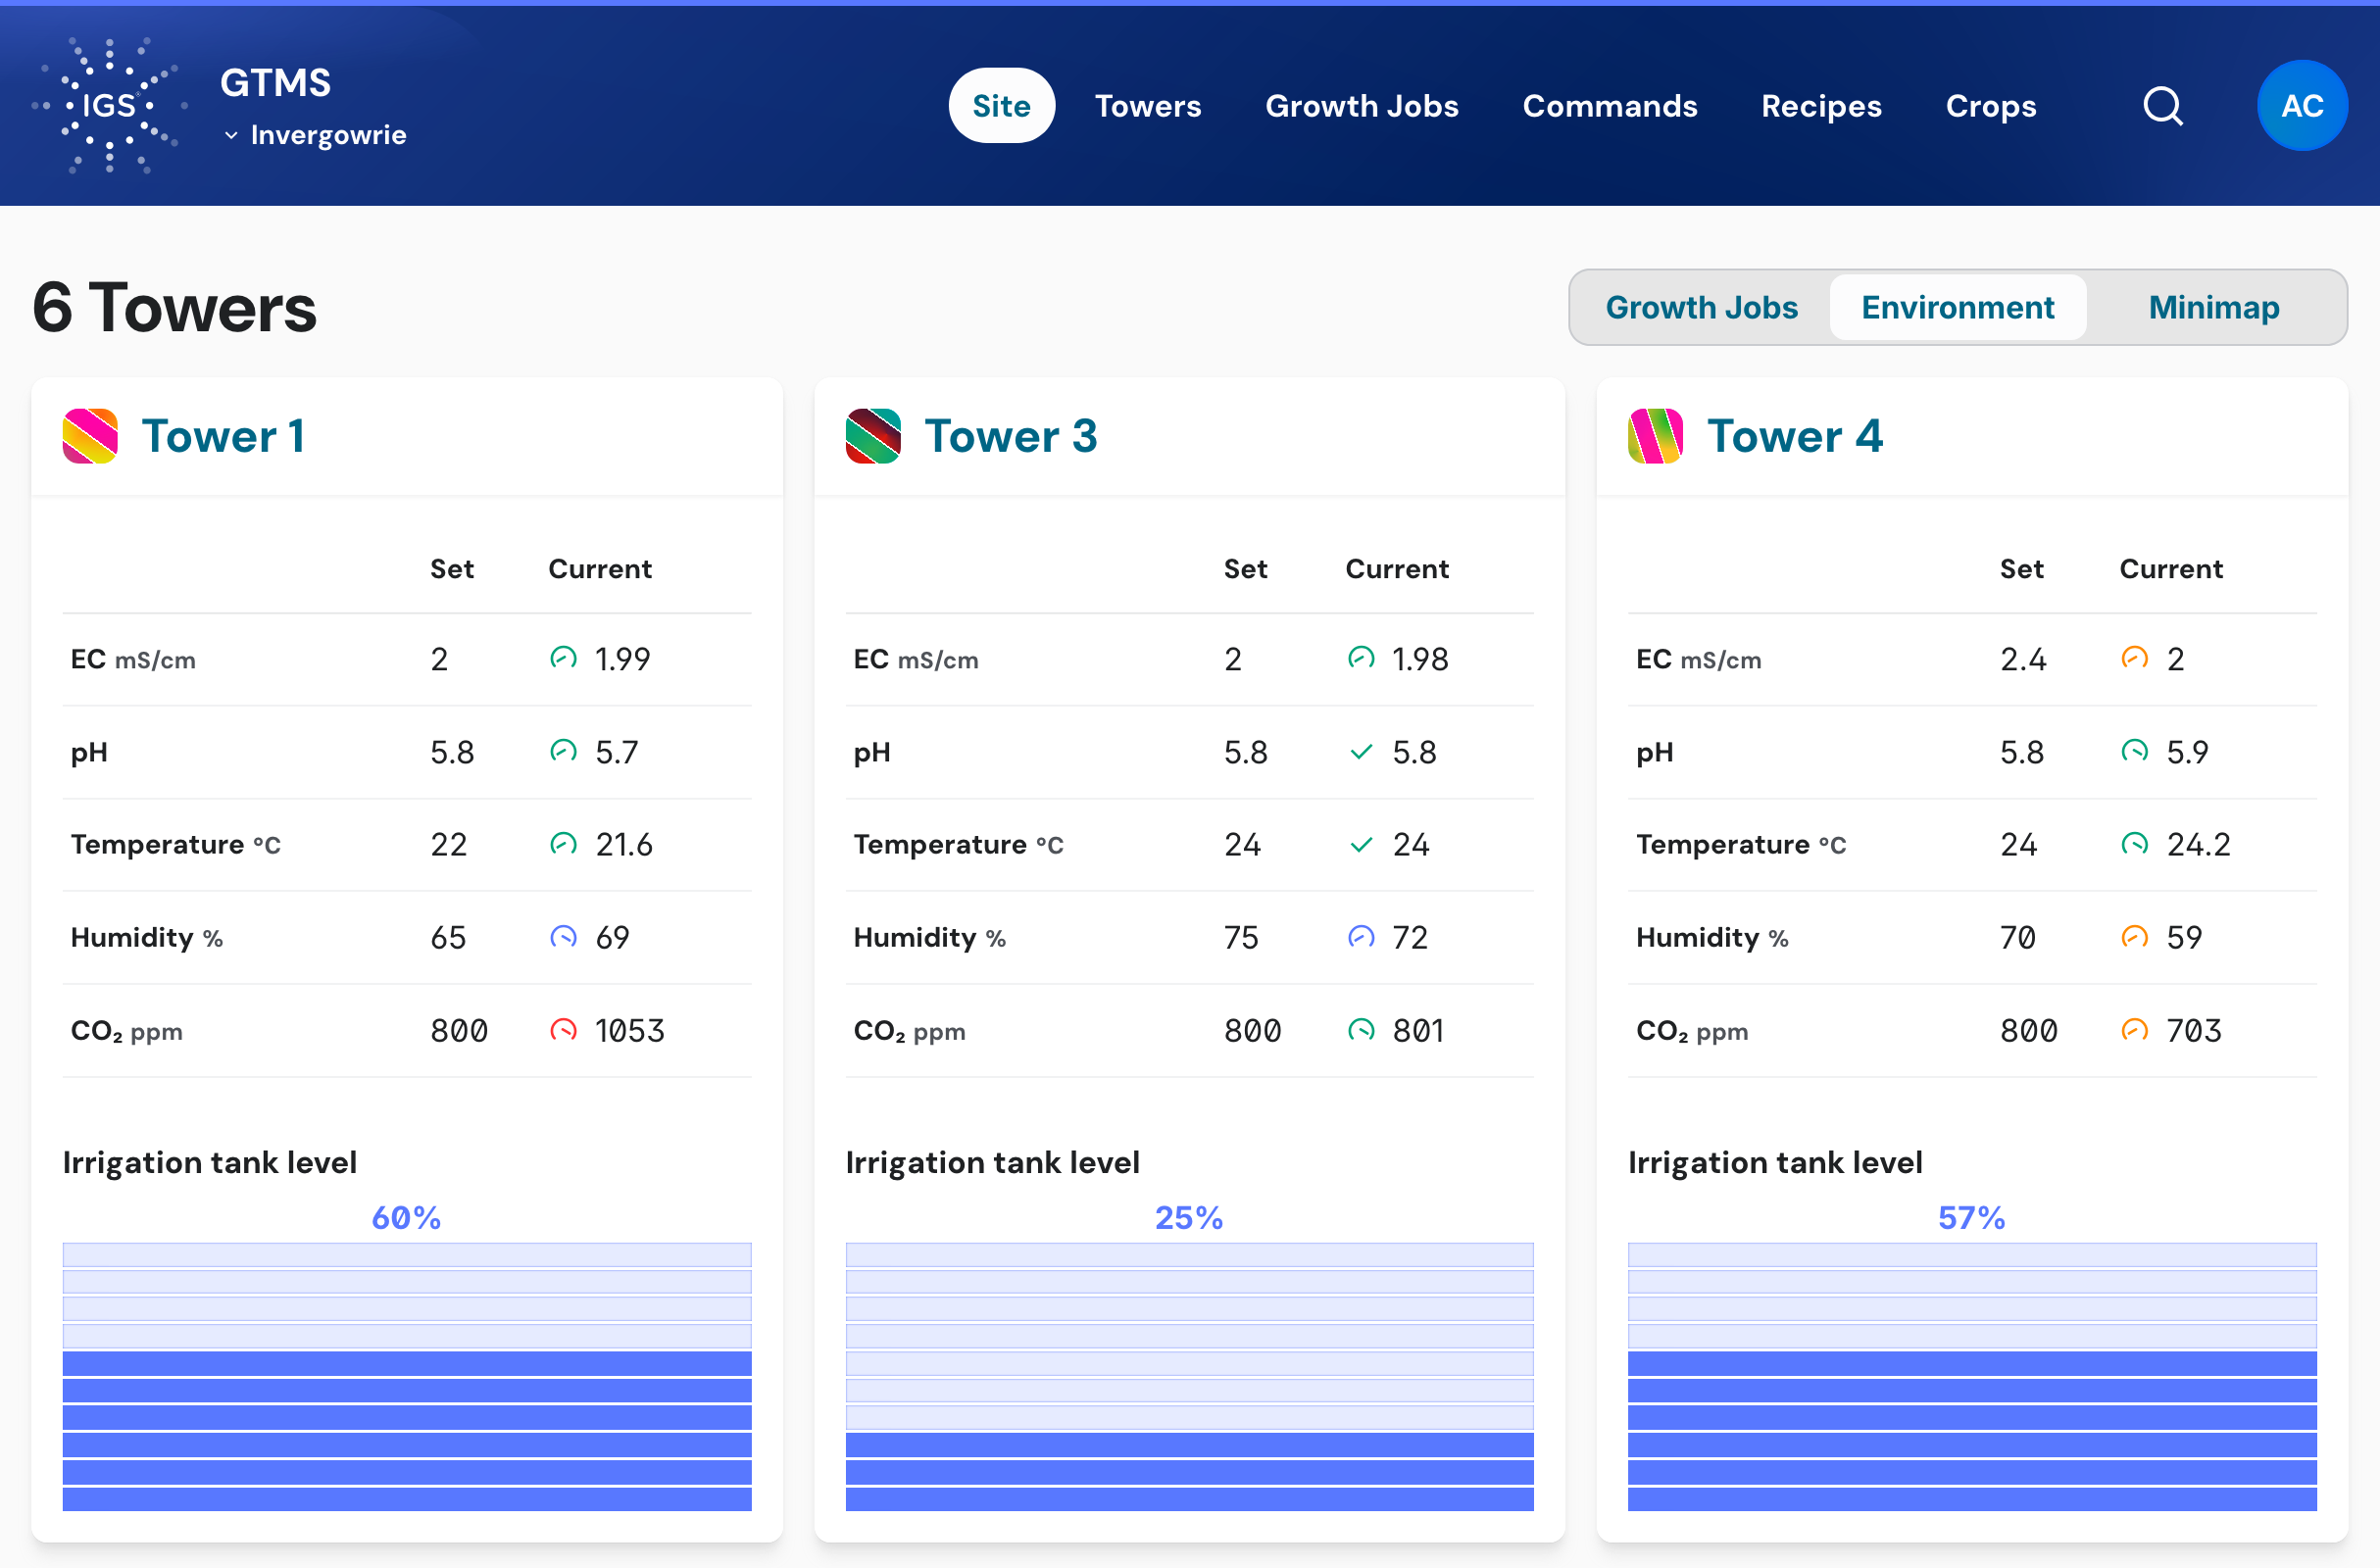
Task: Click Tower 1 pH green gauge icon
Action: pos(564,751)
